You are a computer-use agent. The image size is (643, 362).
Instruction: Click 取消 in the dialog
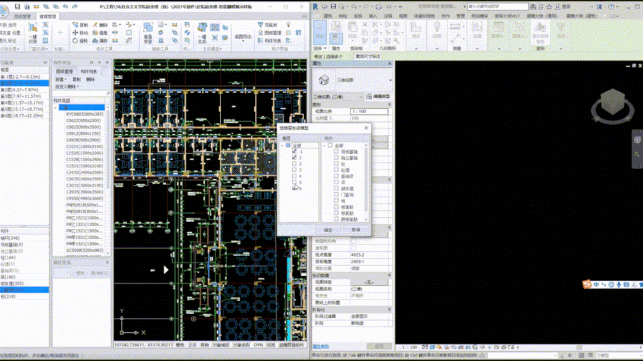(356, 230)
